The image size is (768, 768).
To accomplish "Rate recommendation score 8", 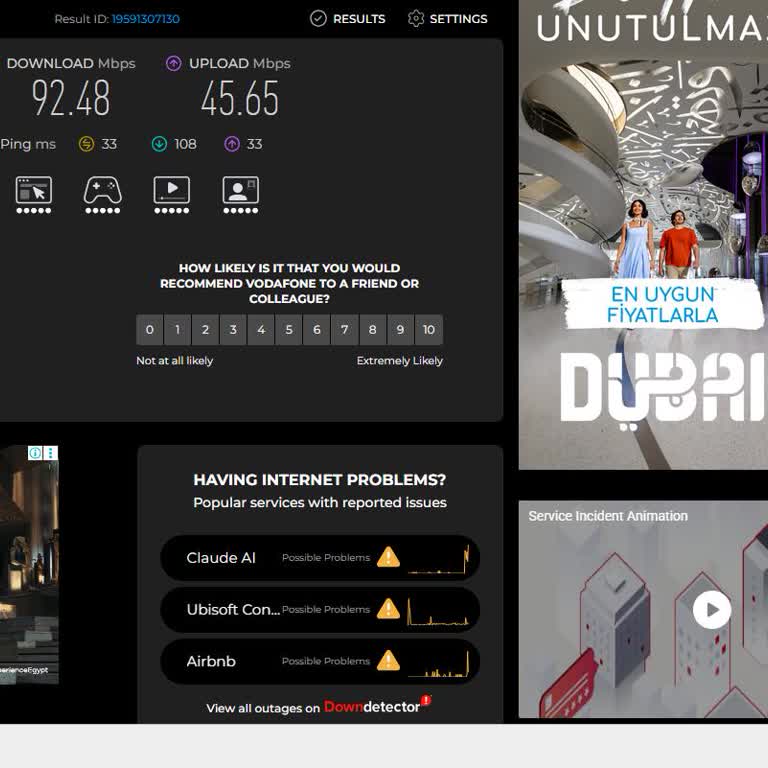I will click(373, 330).
